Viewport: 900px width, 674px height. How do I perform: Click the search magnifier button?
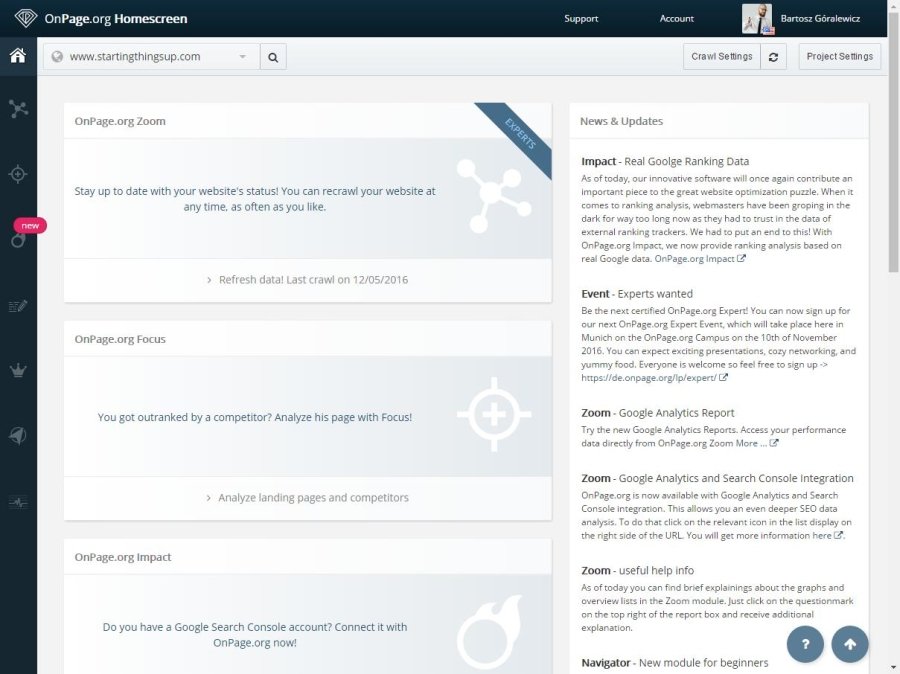[x=273, y=57]
